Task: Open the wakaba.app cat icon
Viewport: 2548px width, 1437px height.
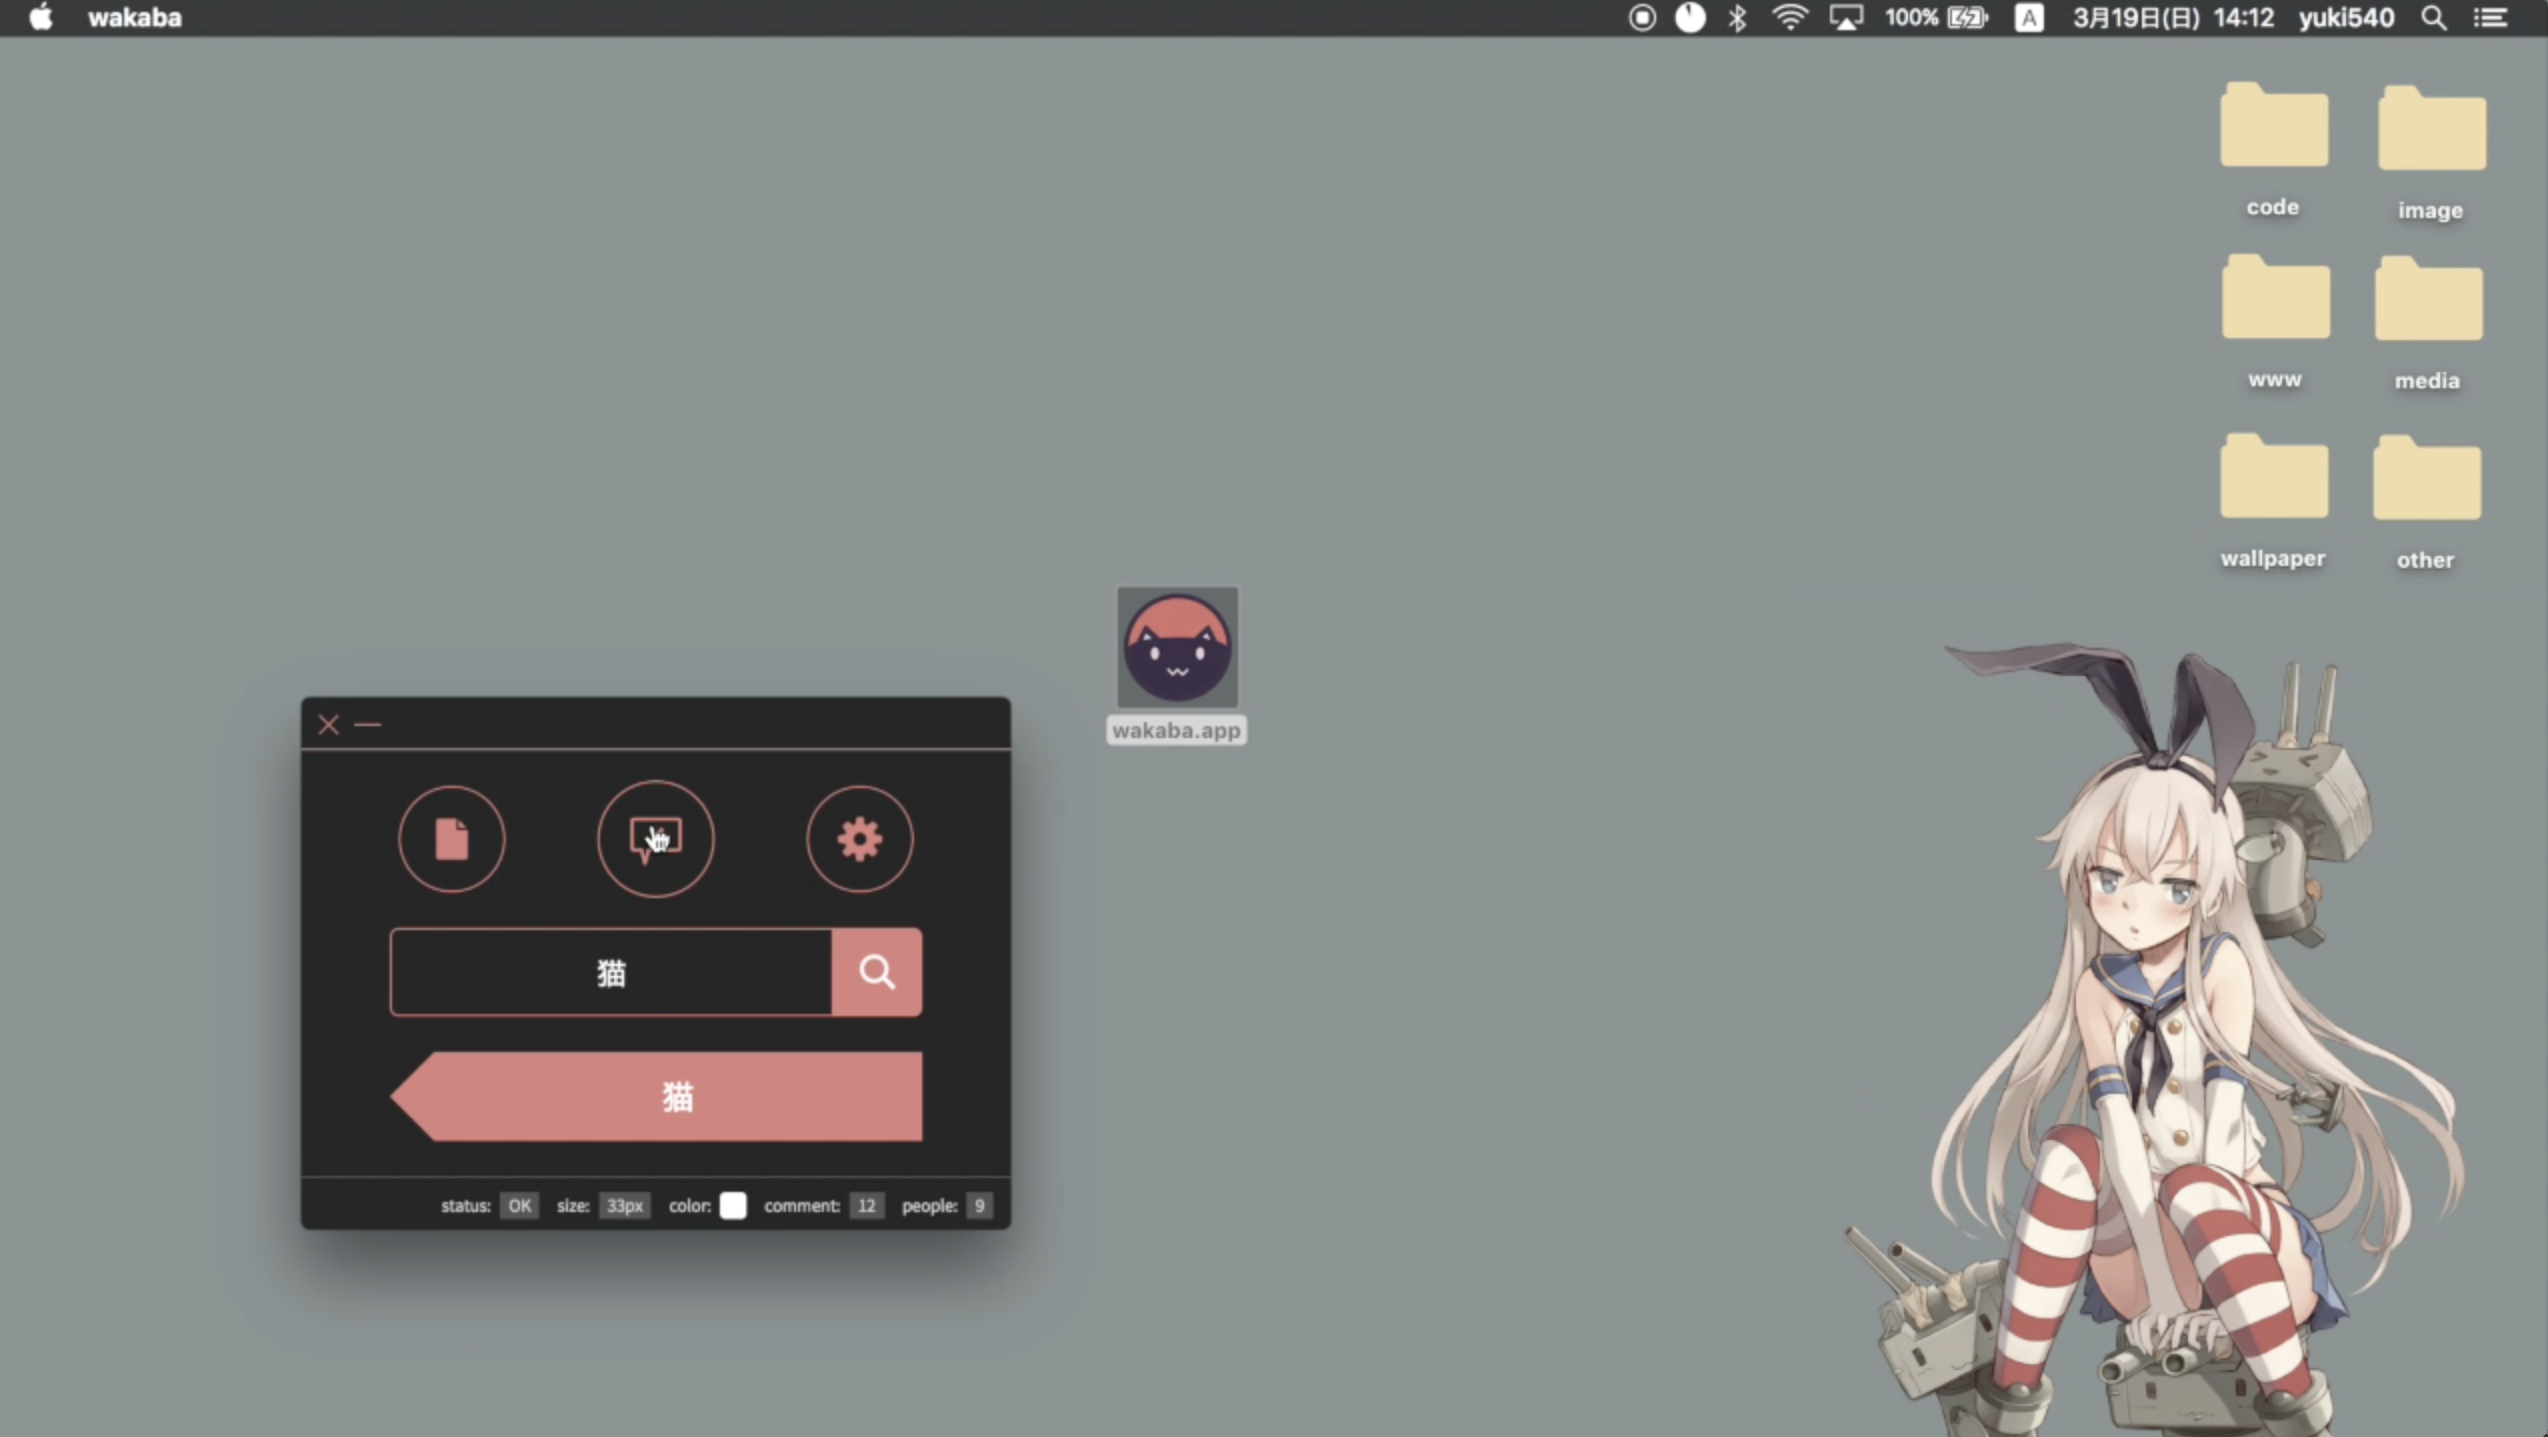Action: coord(1177,649)
